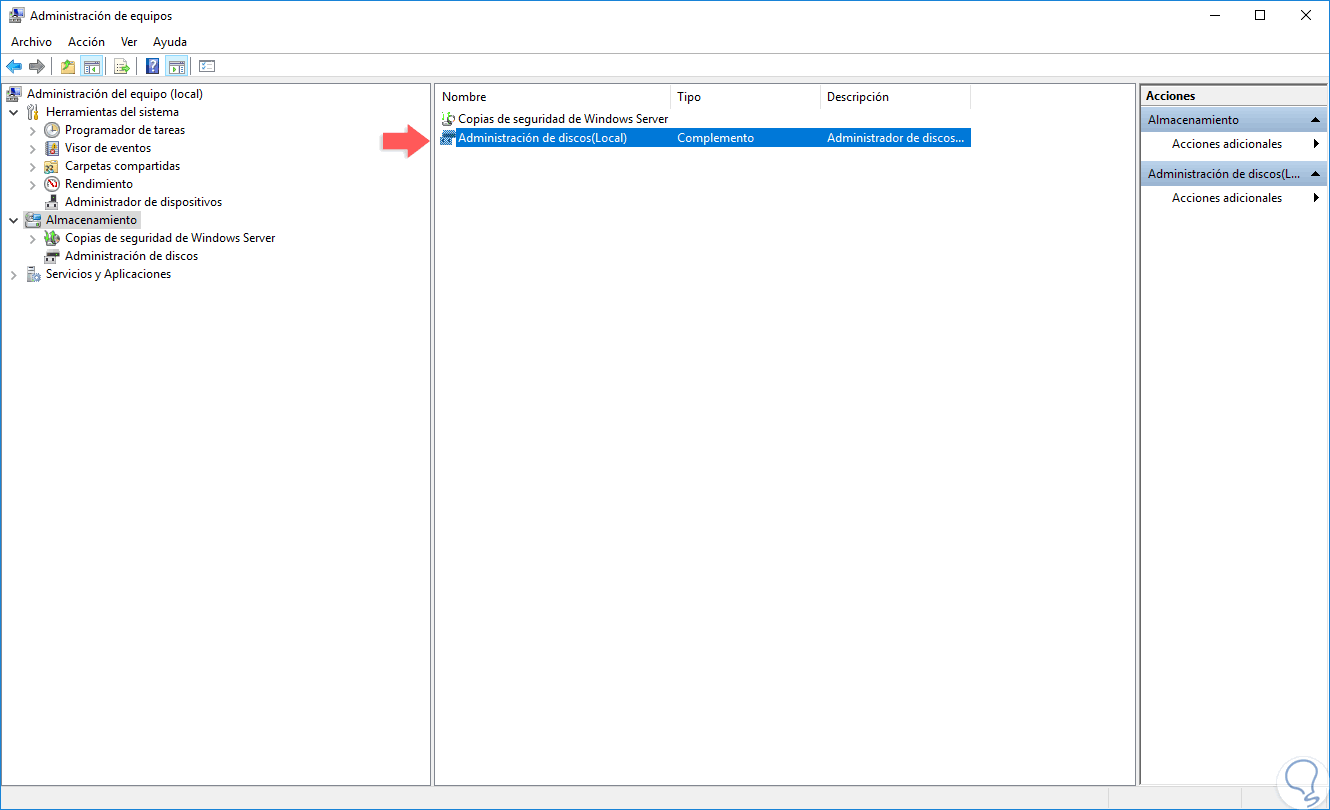Select the Rendimiento gauge icon
1330x810 pixels.
click(52, 184)
